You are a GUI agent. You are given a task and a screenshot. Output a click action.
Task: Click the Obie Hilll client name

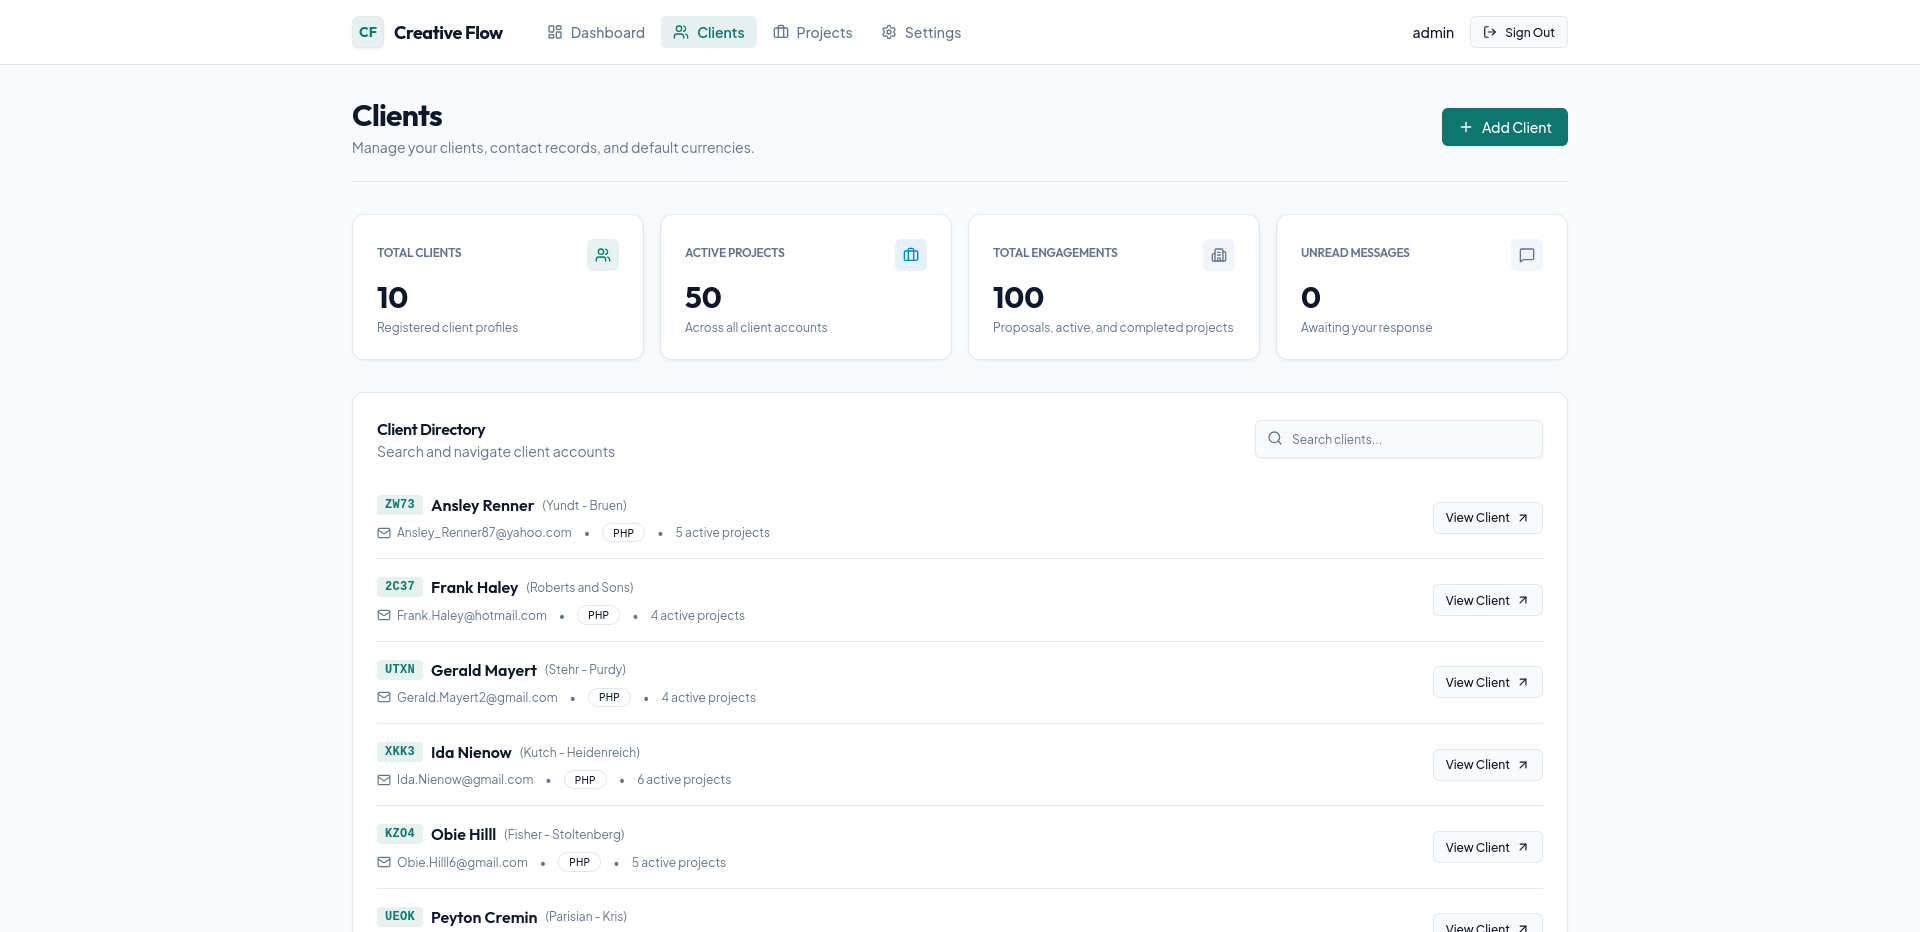coord(463,835)
